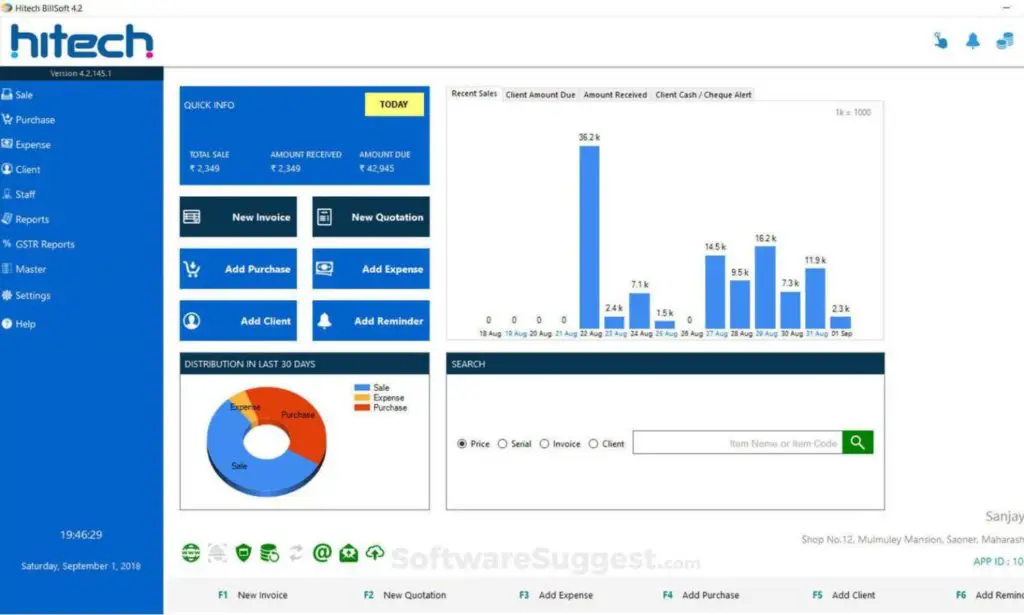1024x615 pixels.
Task: Click F3 Add Expense shortcut in footer
Action: (x=556, y=595)
